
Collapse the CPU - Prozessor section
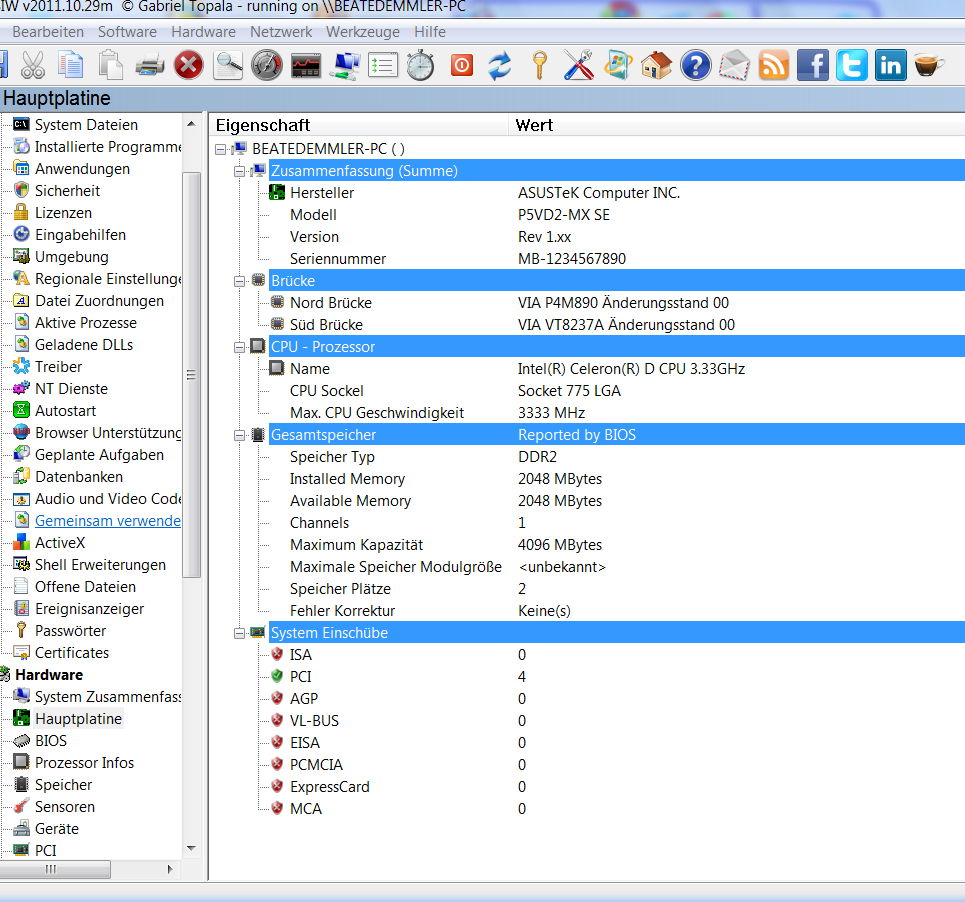tap(239, 347)
